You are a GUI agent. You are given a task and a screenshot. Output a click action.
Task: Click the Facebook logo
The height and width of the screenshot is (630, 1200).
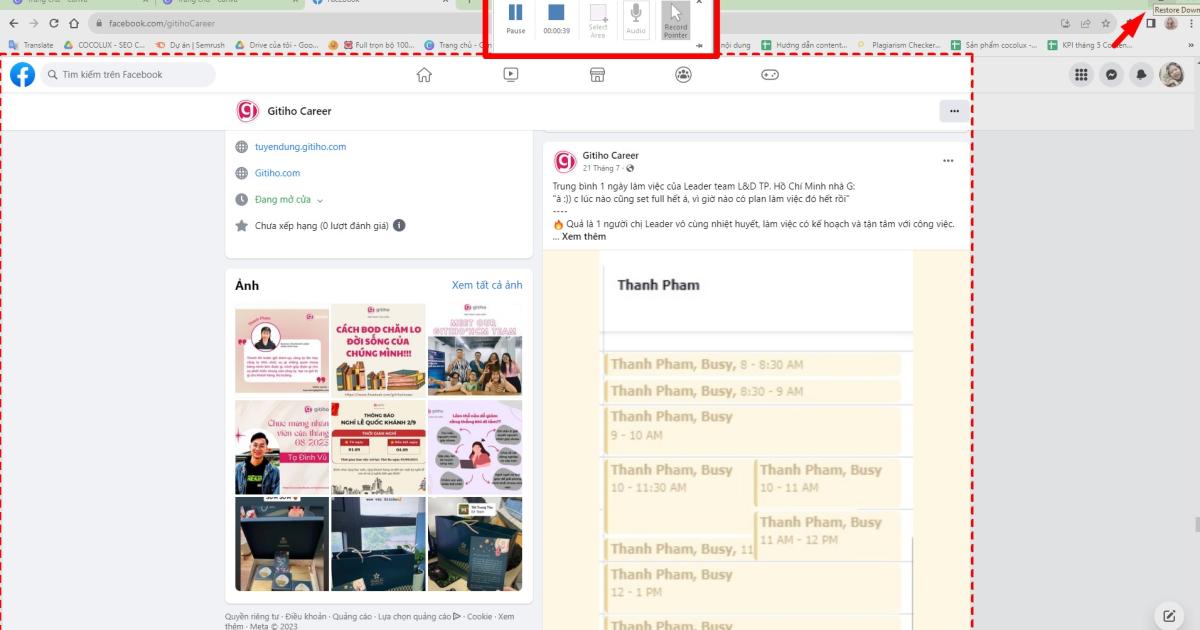(22, 74)
